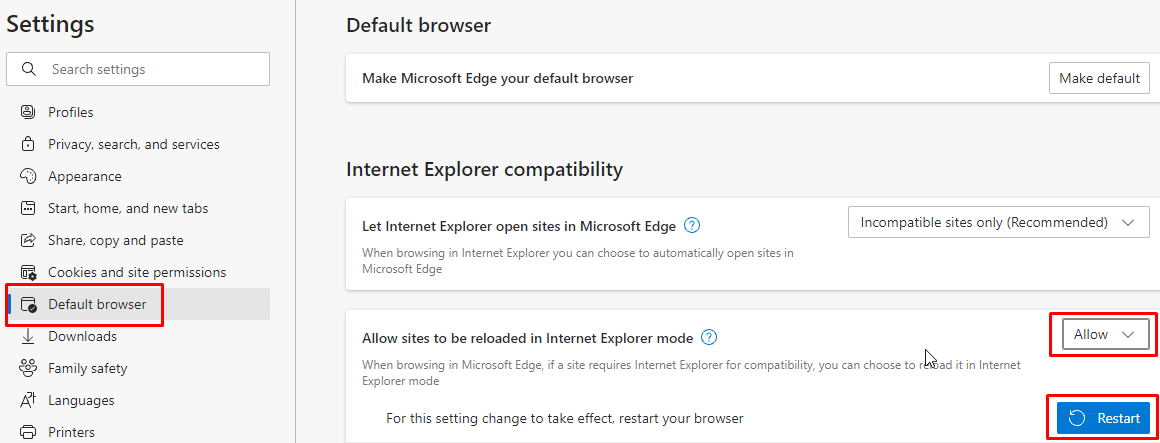Image resolution: width=1160 pixels, height=443 pixels.
Task: Click the Restart browser button
Action: point(1103,419)
